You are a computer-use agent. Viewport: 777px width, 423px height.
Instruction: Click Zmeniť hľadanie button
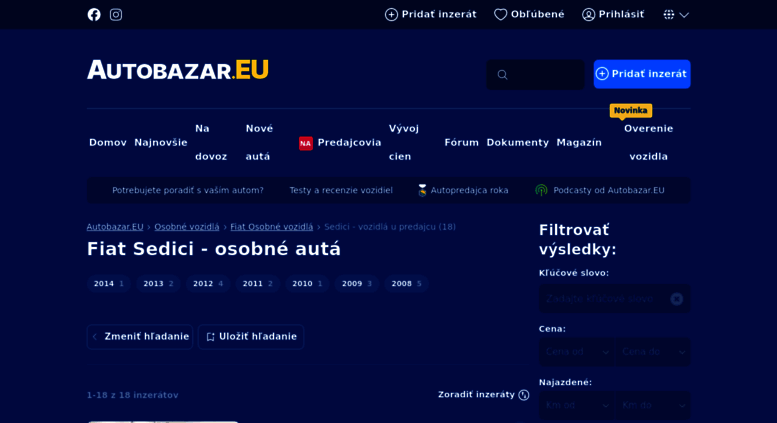coord(140,337)
